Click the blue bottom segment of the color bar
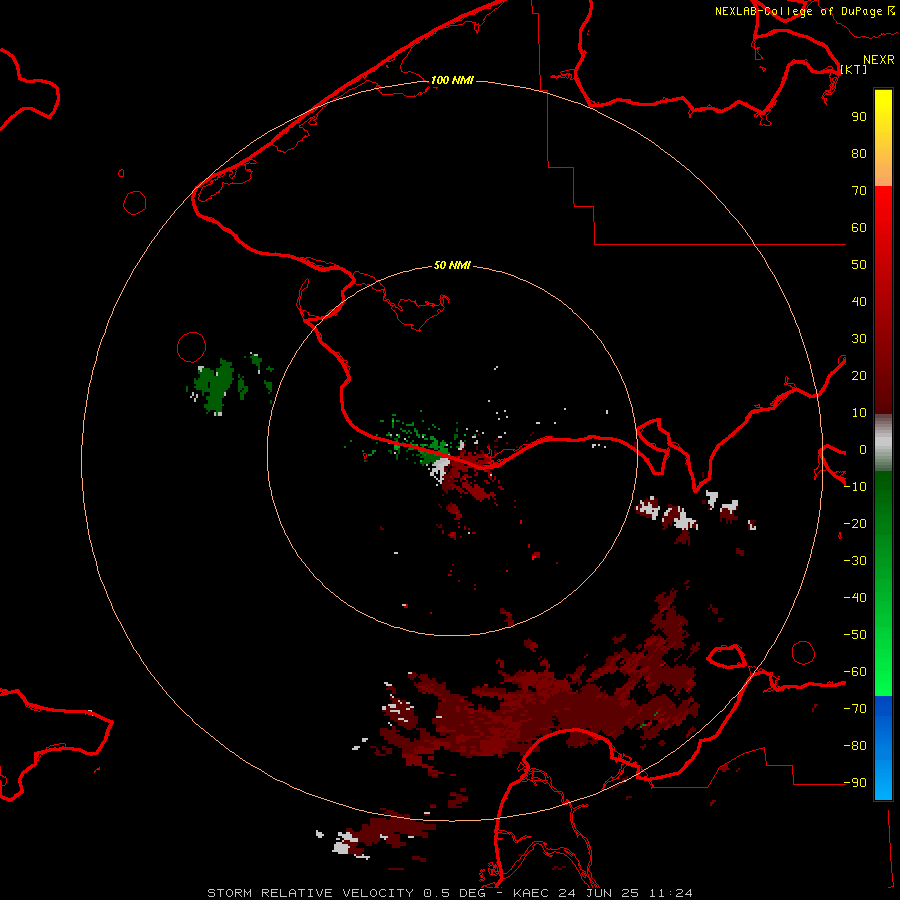The height and width of the screenshot is (900, 900). tap(883, 748)
